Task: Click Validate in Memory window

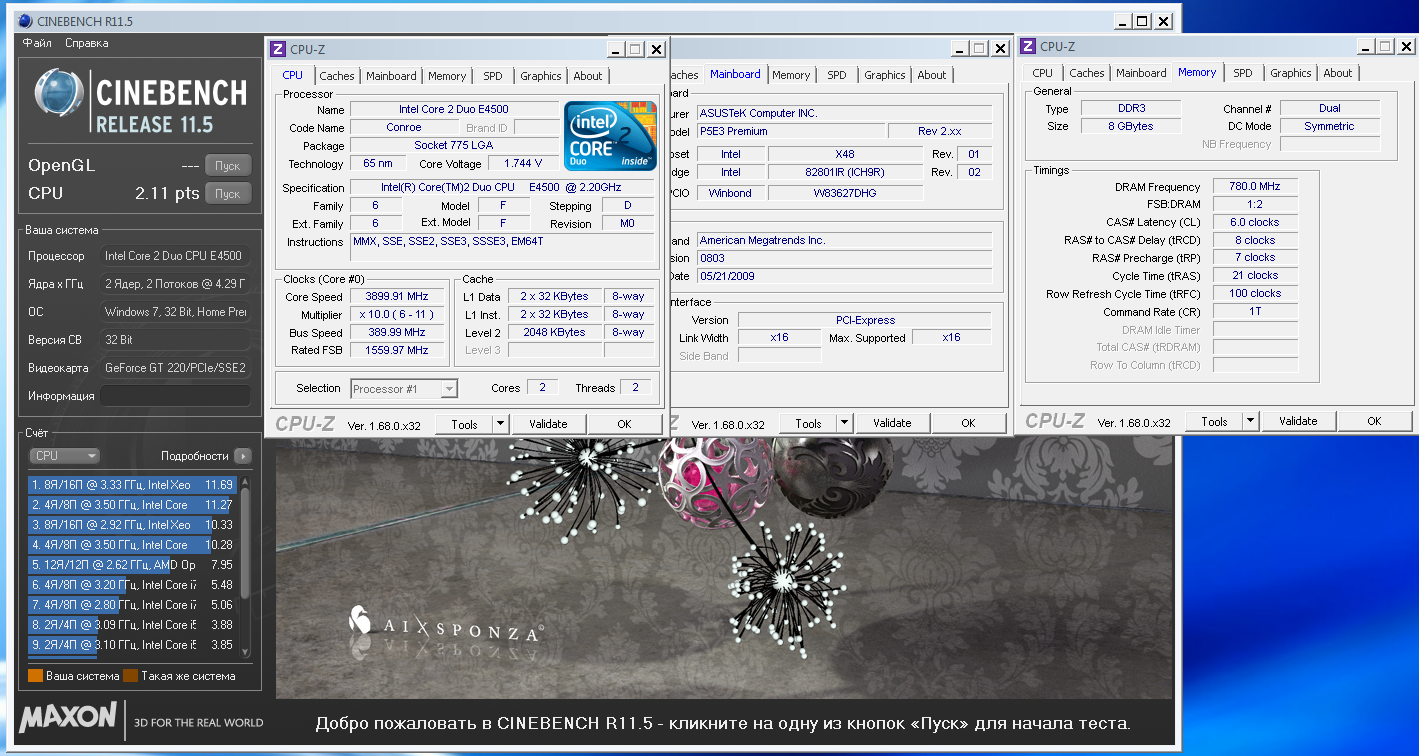Action: (x=1298, y=421)
